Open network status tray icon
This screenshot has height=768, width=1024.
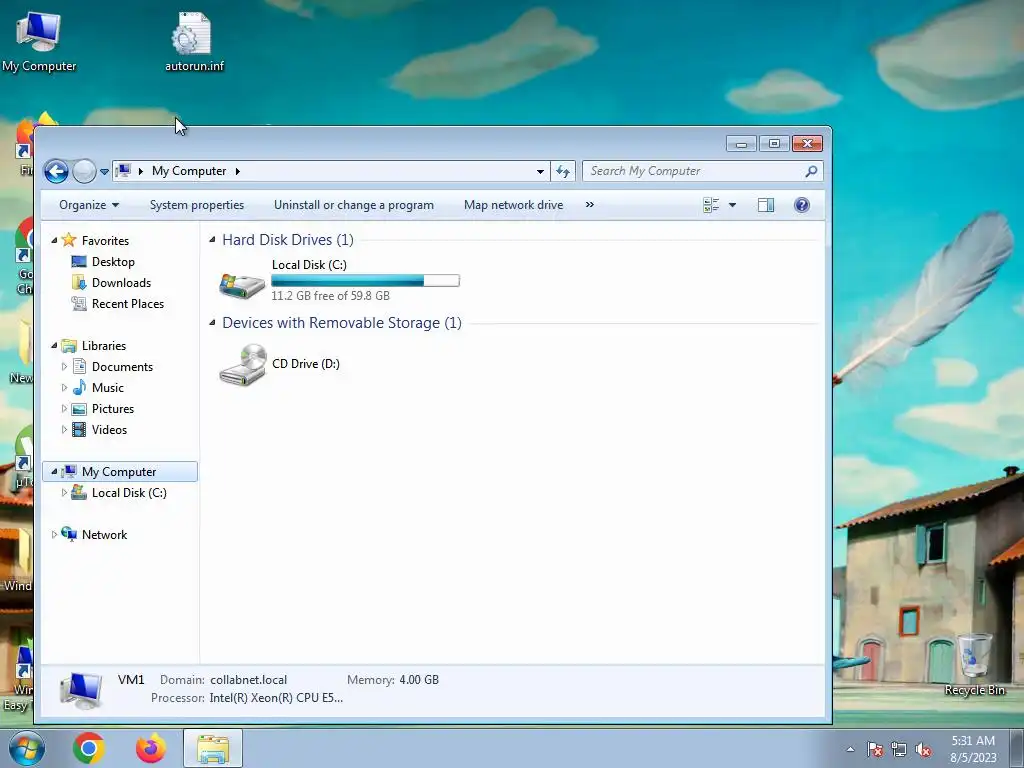(x=899, y=750)
